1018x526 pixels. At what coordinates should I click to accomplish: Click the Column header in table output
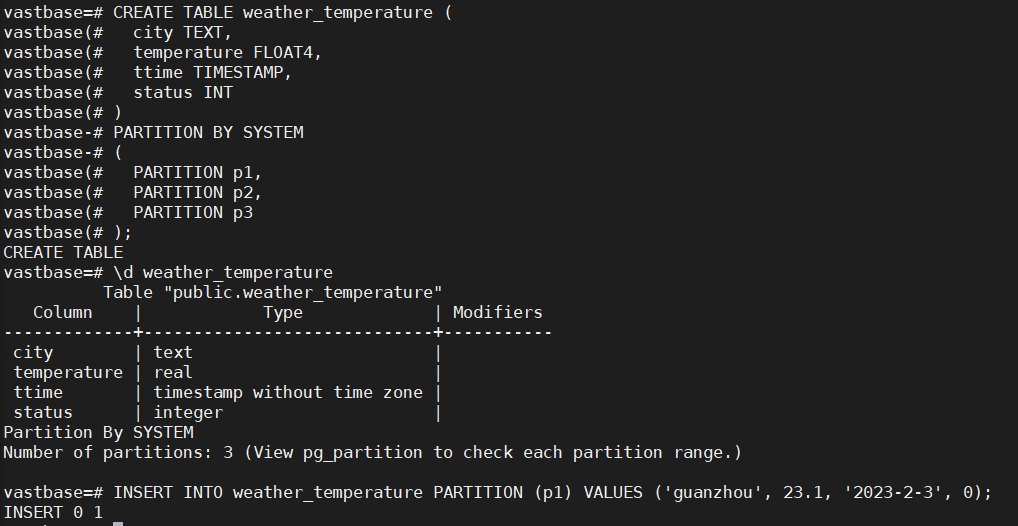62,312
